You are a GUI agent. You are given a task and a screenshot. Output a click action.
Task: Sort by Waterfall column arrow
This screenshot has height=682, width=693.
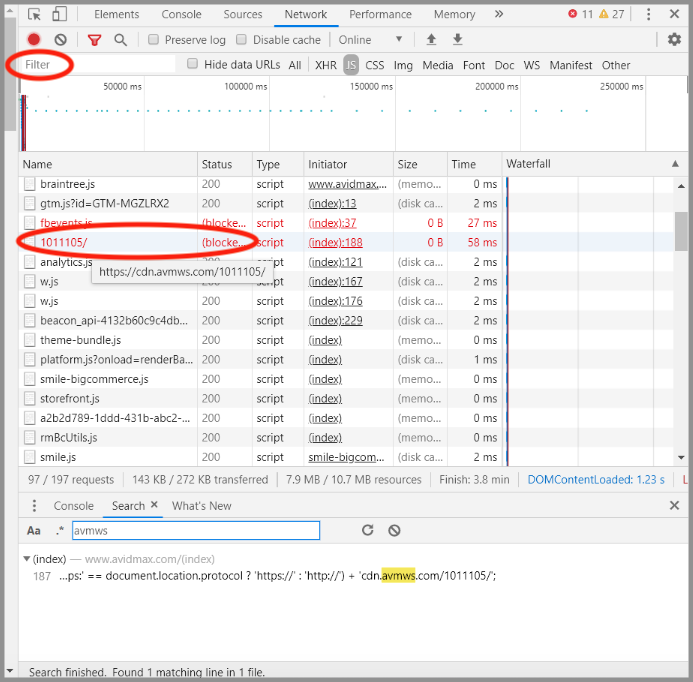point(675,164)
